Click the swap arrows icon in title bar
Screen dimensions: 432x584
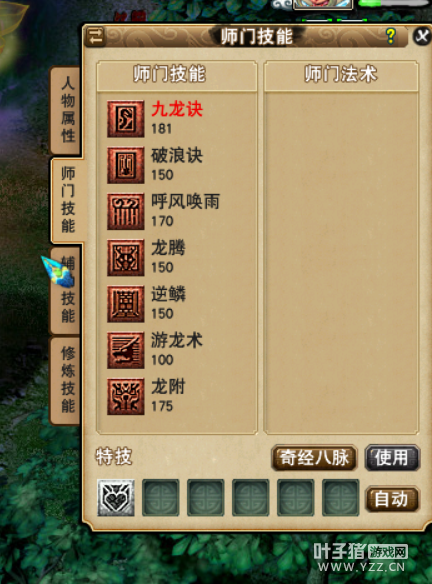click(96, 36)
